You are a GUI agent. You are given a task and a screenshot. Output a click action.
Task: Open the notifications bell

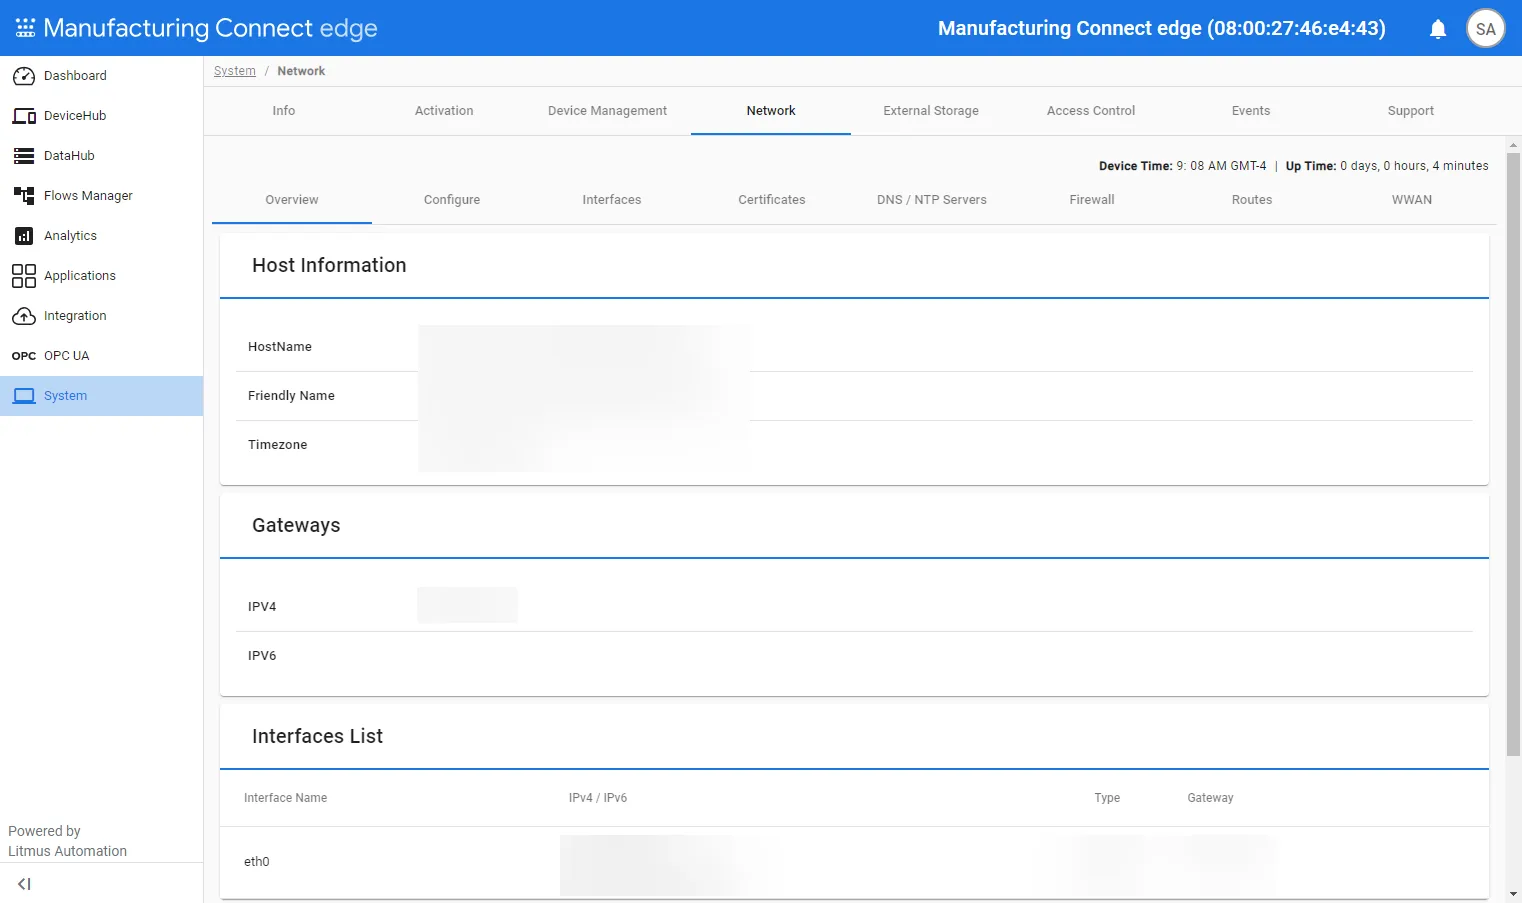(1438, 29)
